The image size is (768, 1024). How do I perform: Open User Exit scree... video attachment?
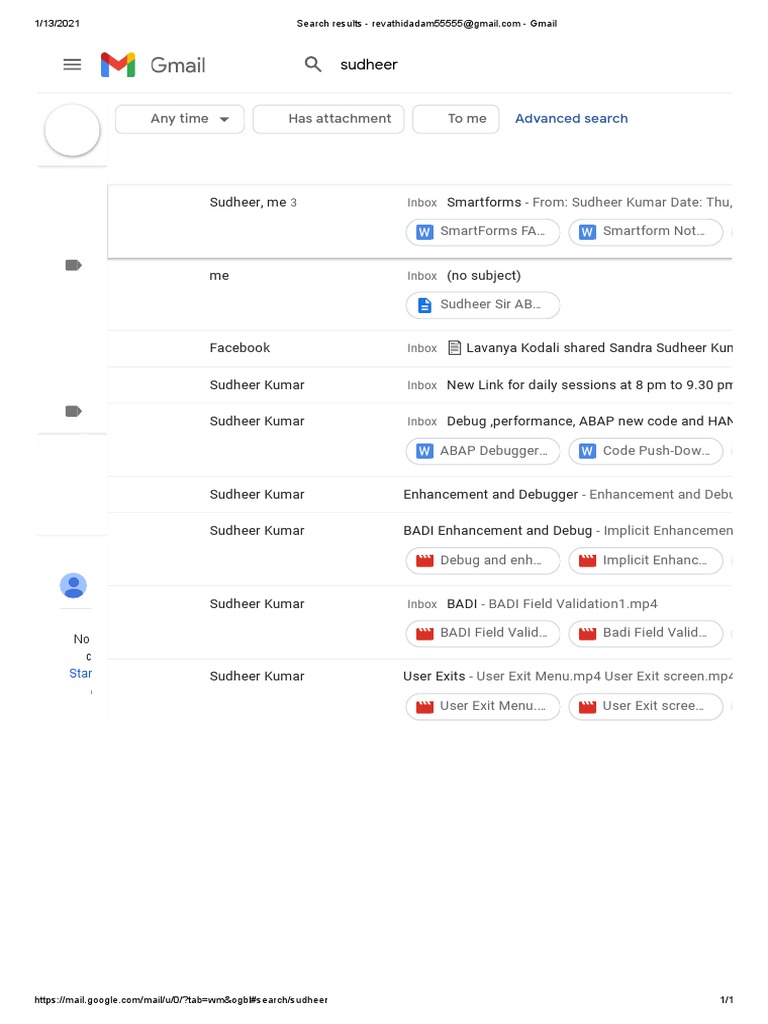point(645,707)
